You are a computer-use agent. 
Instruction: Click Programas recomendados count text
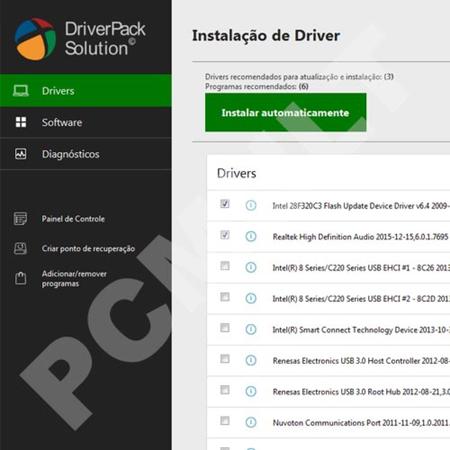257,87
